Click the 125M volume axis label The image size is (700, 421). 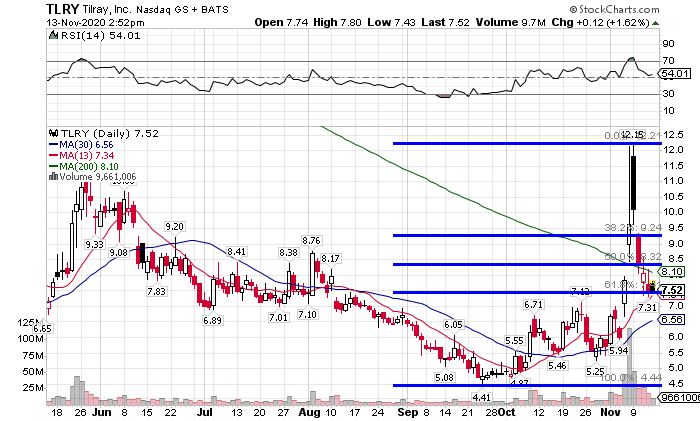point(29,322)
